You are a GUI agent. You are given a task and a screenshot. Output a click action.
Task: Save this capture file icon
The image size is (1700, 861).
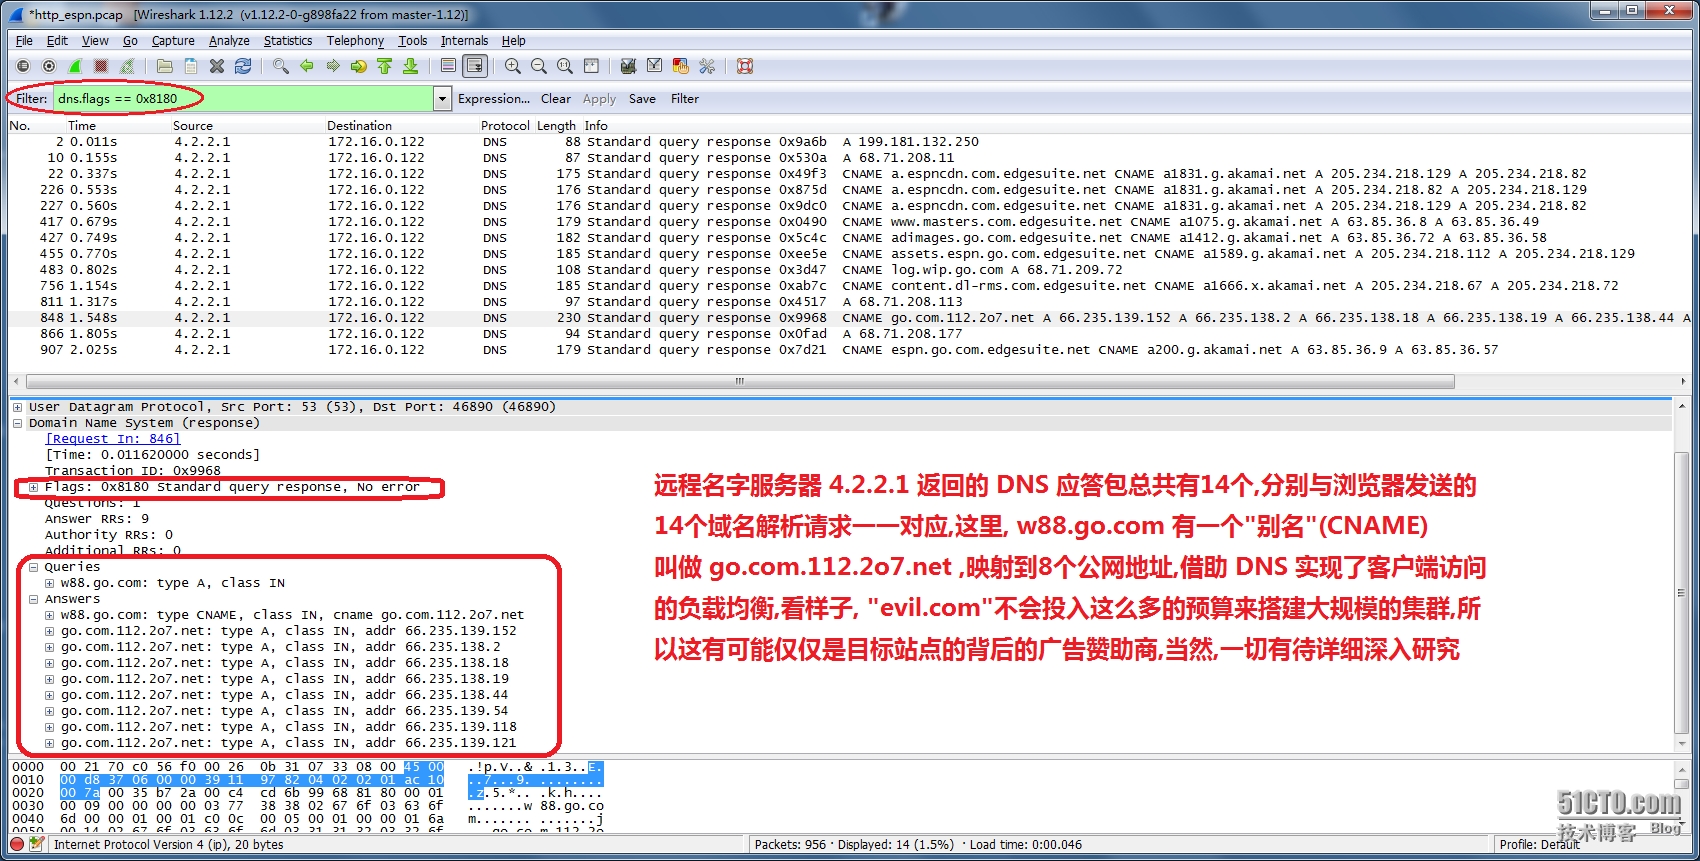click(191, 66)
